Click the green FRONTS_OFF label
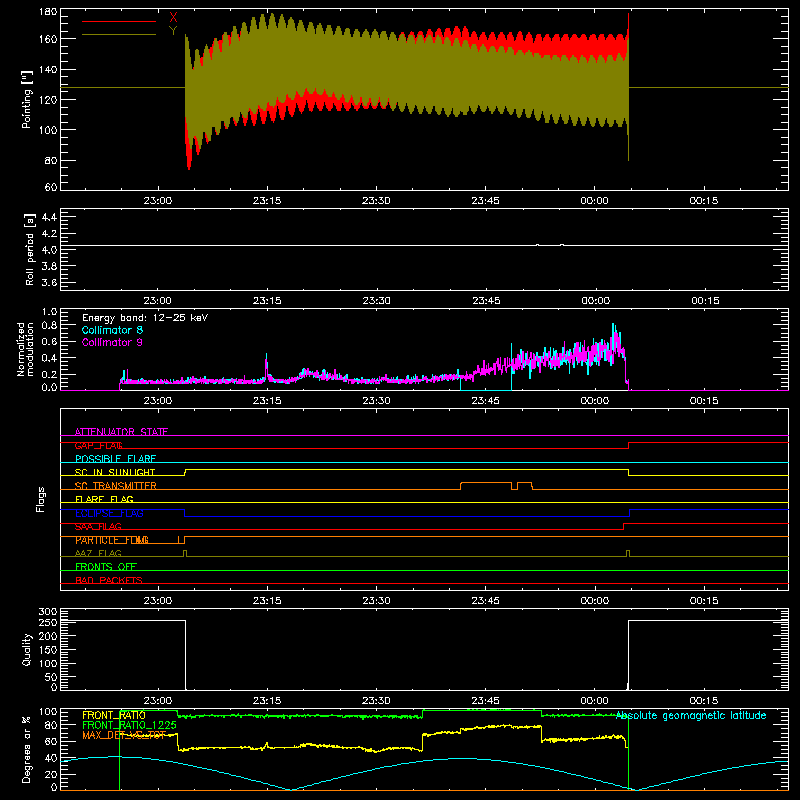This screenshot has height=800, width=800. 106,566
